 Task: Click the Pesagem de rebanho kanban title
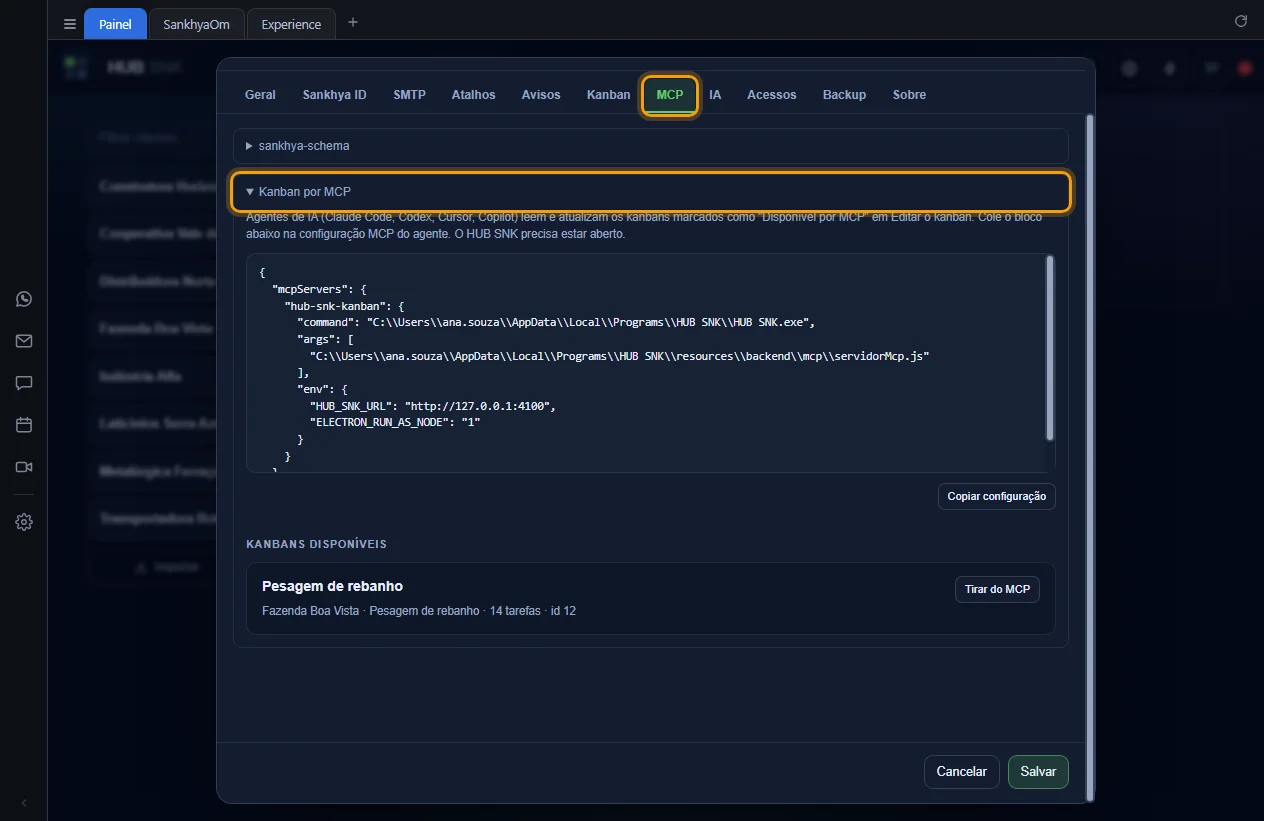[x=332, y=586]
